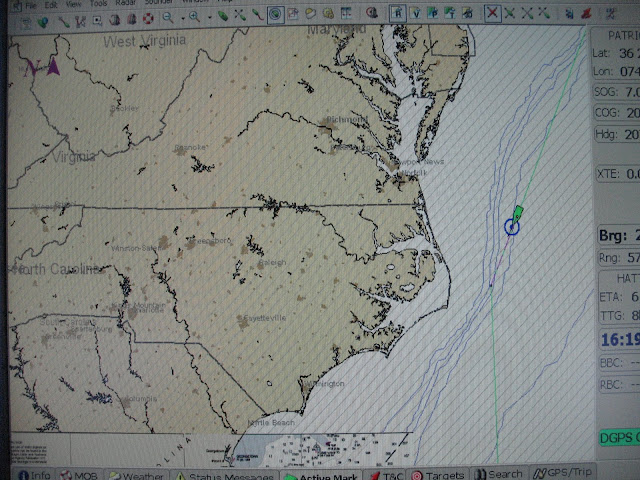Click the sailing ship icon
The width and height of the screenshot is (640, 480).
115,20
